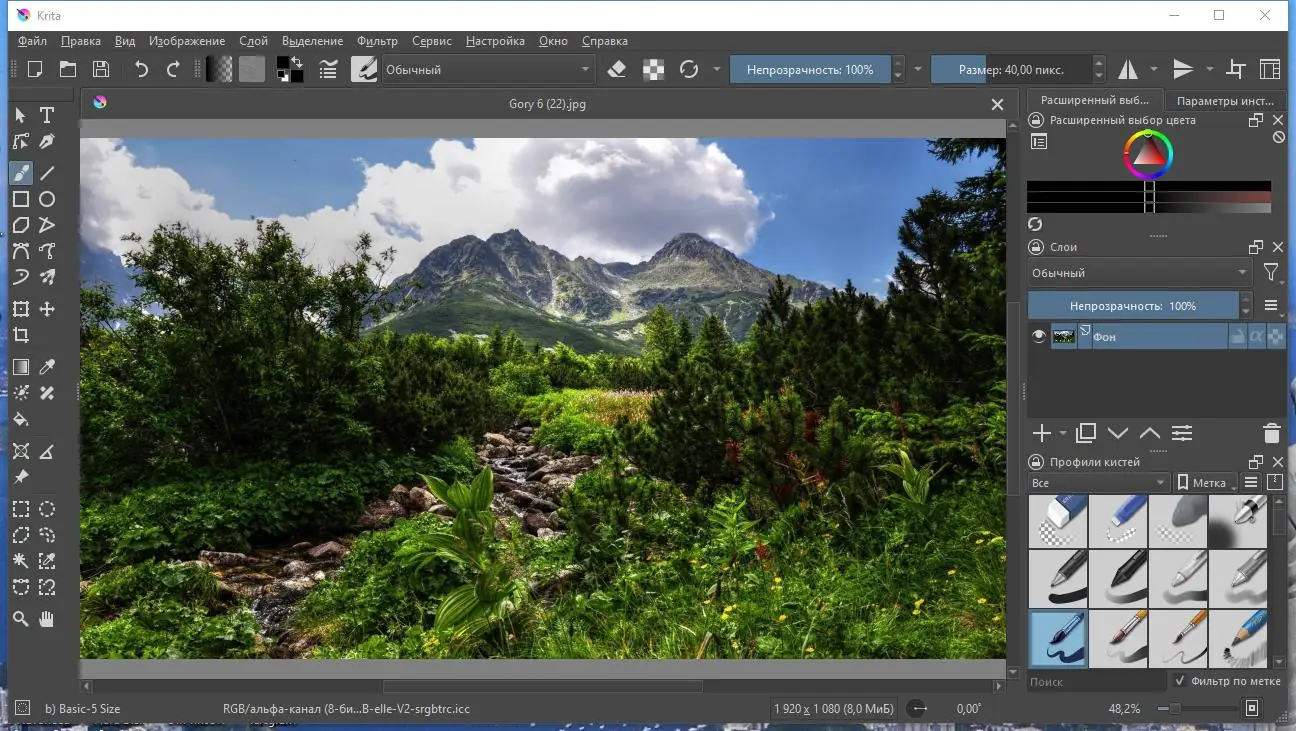The image size is (1296, 731).
Task: Select the Gradient tool
Action: 20,366
